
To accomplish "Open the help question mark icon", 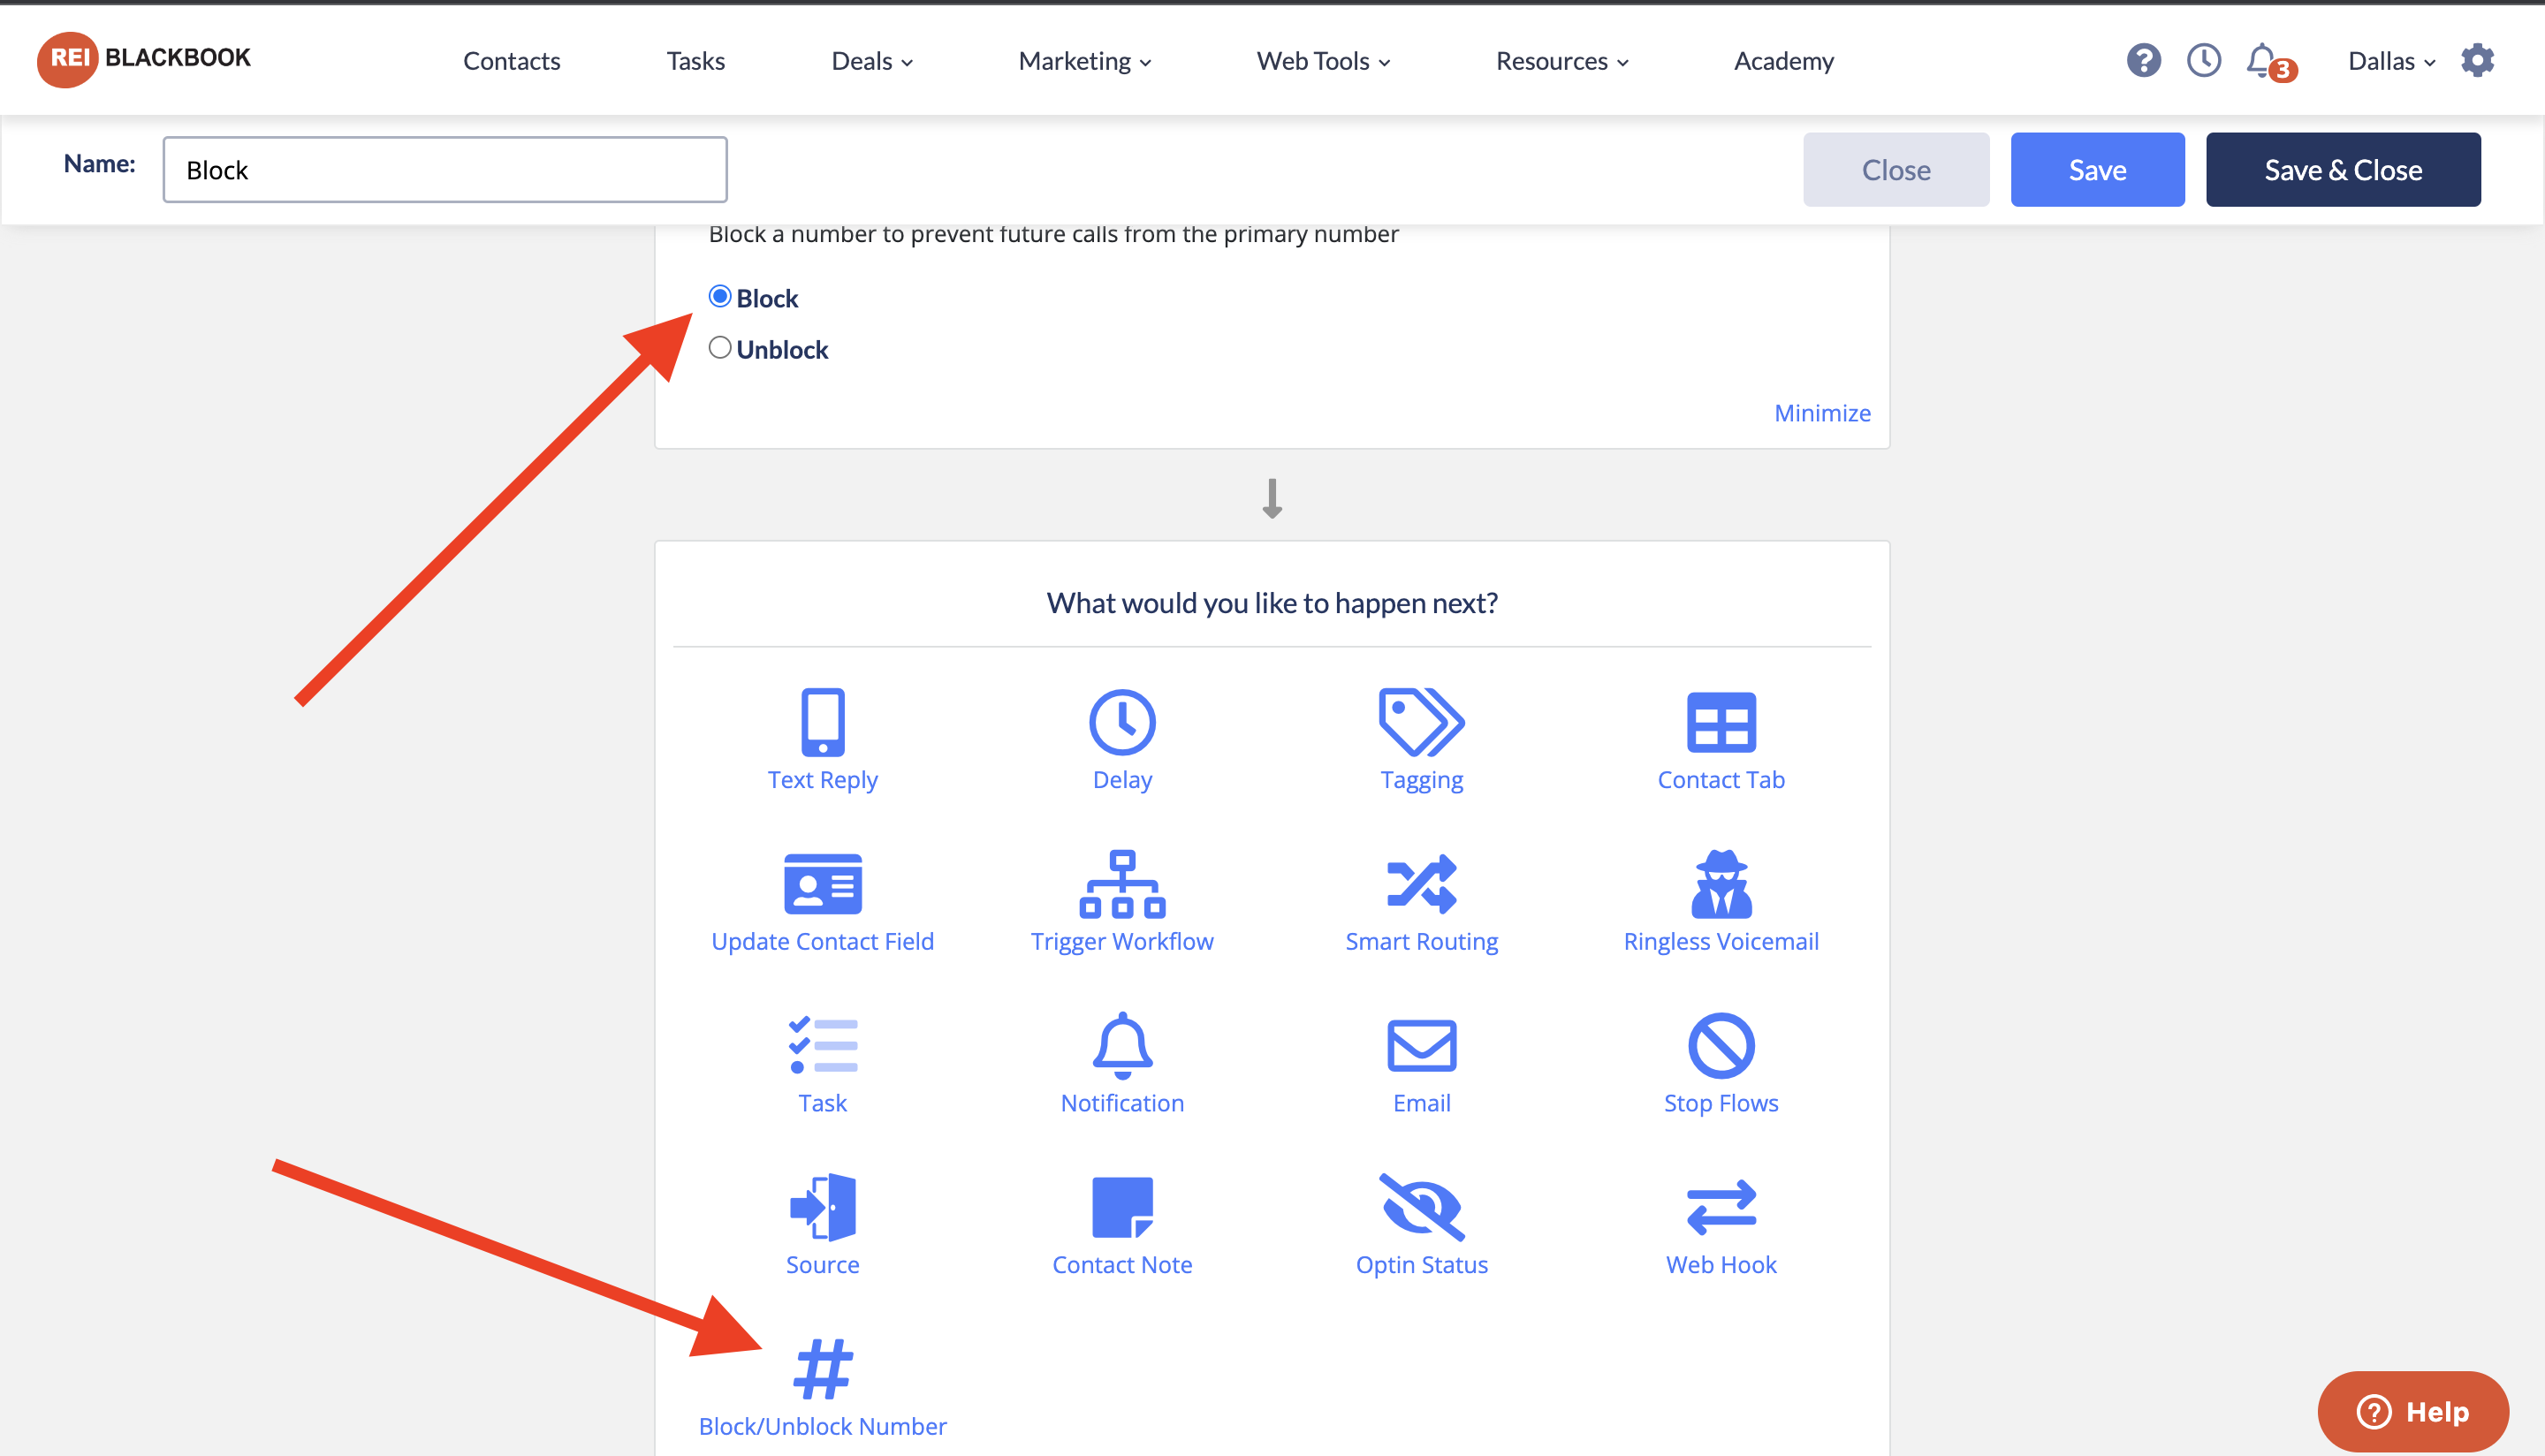I will tap(2143, 61).
